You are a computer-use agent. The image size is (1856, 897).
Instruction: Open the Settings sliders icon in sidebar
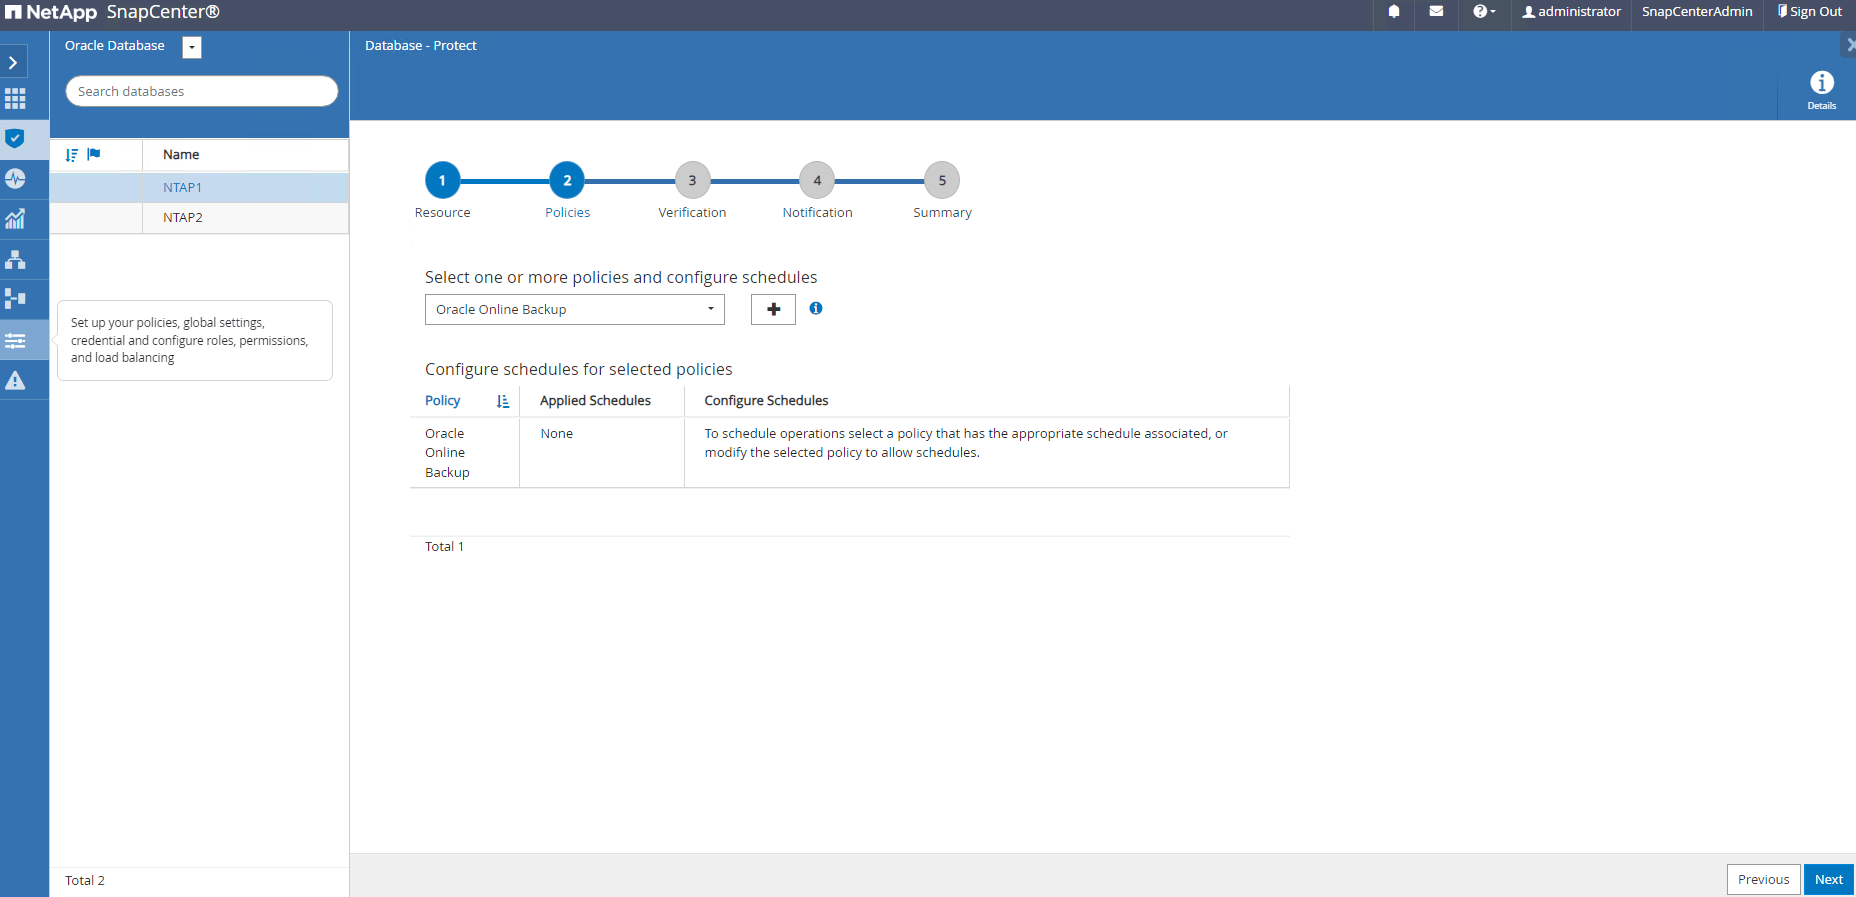coord(15,340)
